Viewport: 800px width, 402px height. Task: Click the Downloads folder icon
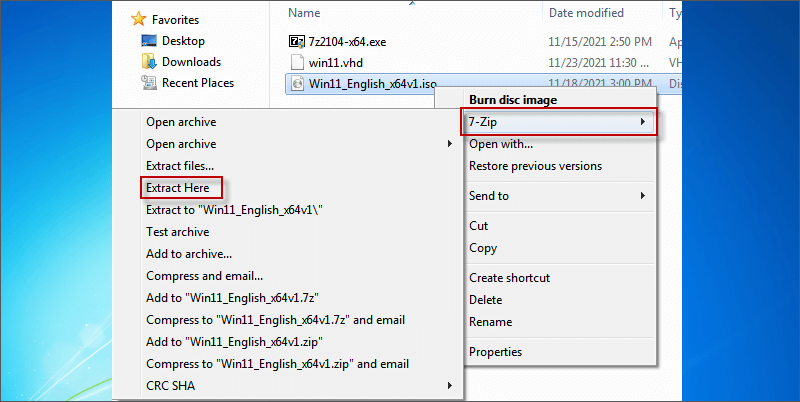click(149, 62)
